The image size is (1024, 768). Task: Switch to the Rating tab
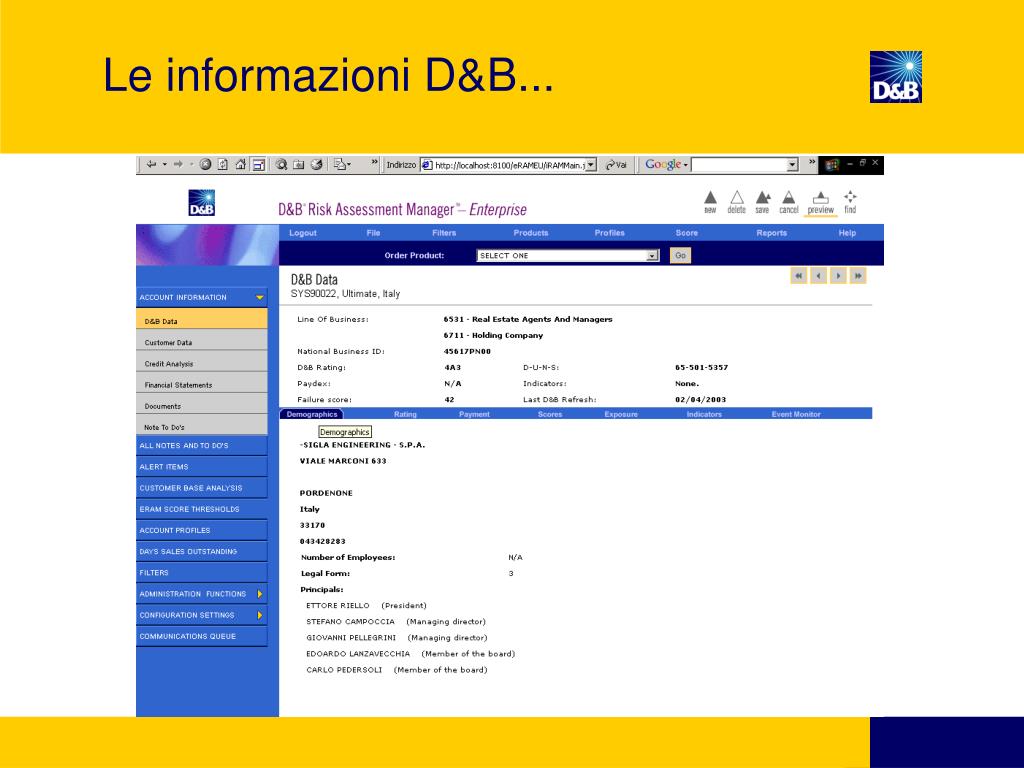pyautogui.click(x=406, y=414)
